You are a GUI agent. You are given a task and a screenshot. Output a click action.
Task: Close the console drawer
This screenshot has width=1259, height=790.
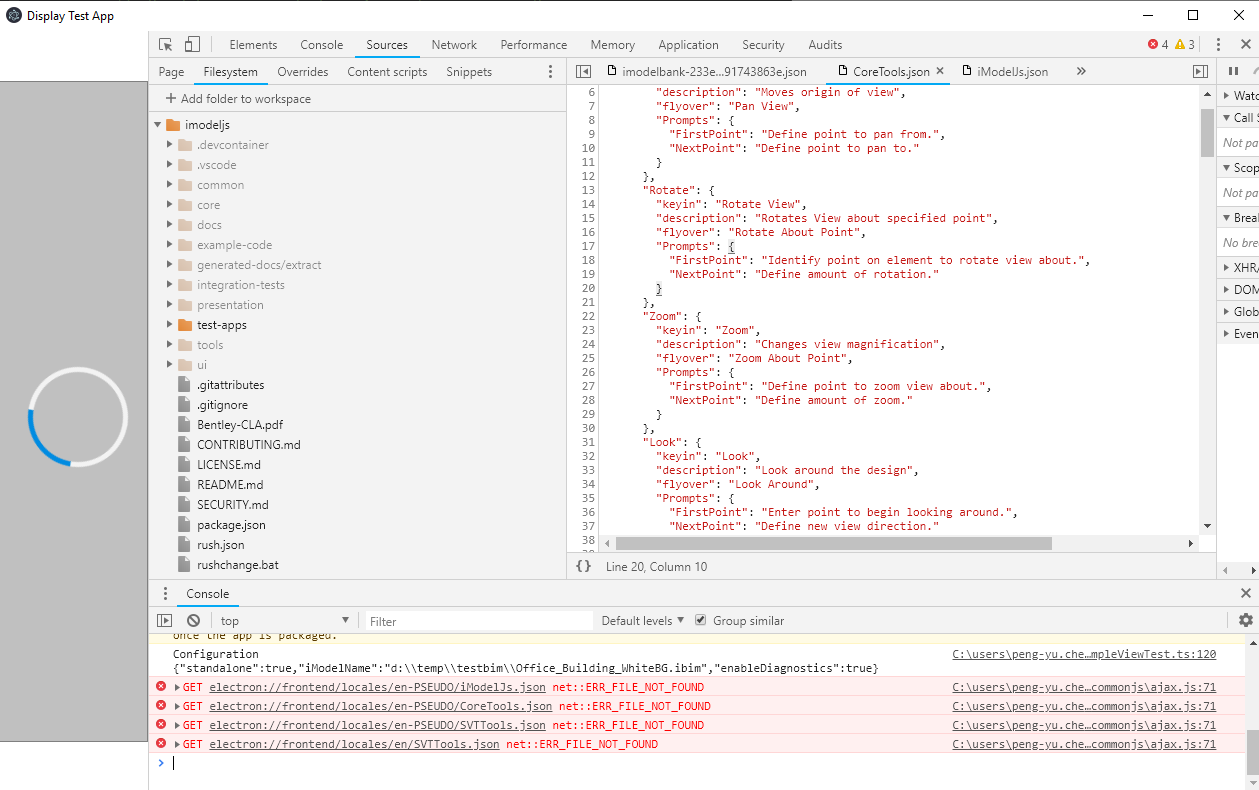point(1245,594)
